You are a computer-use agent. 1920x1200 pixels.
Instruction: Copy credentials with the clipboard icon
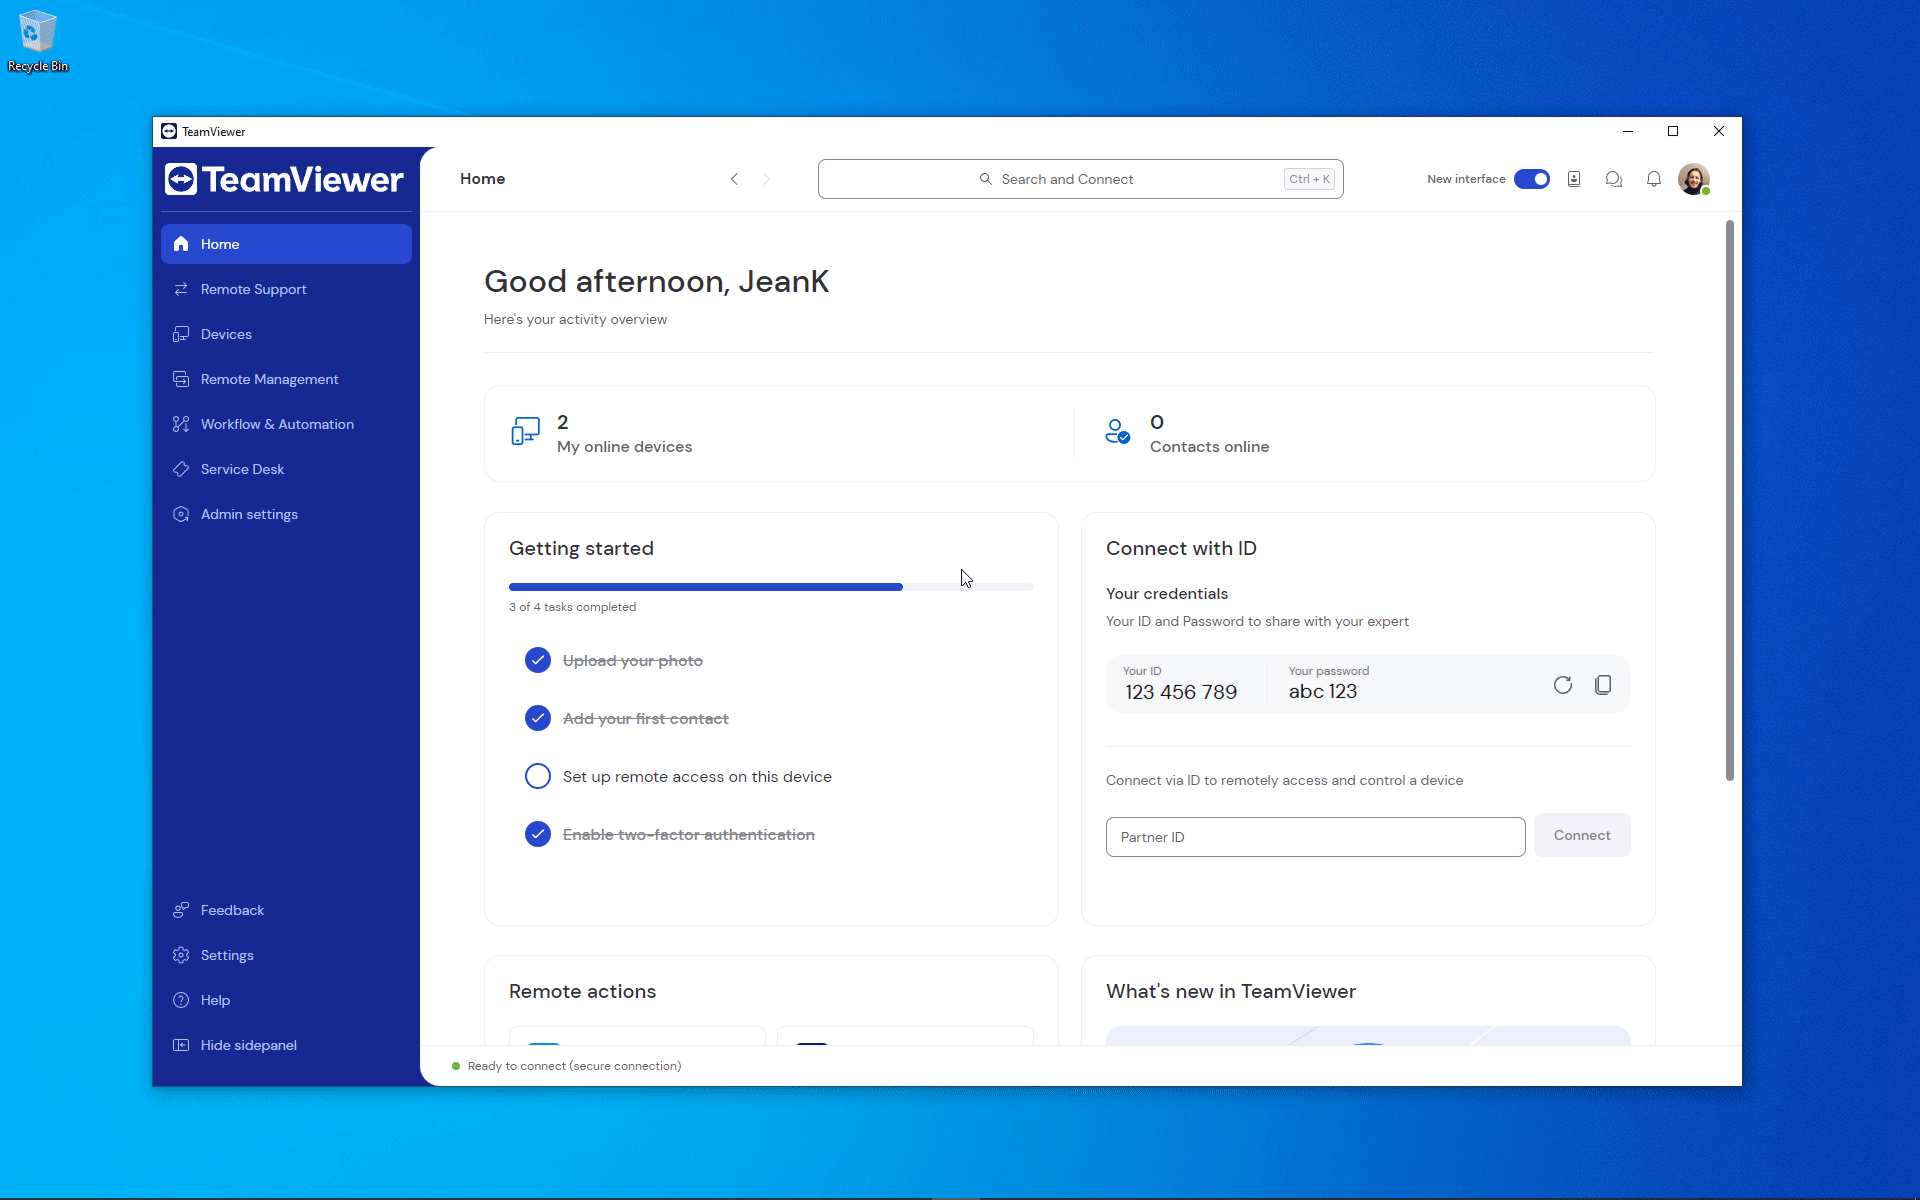(1603, 685)
